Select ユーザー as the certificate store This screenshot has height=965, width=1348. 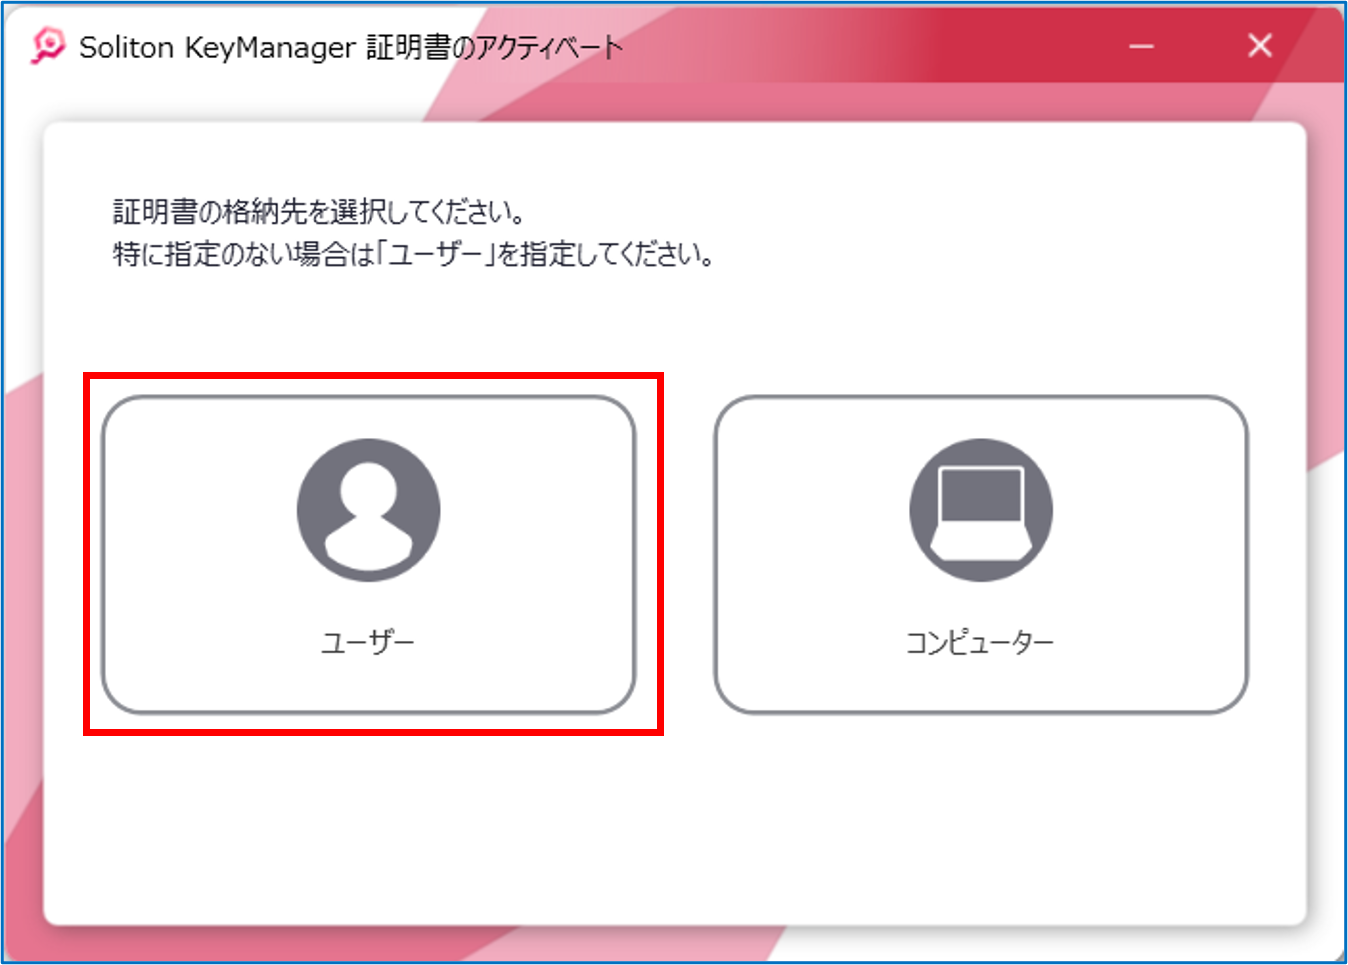(368, 555)
